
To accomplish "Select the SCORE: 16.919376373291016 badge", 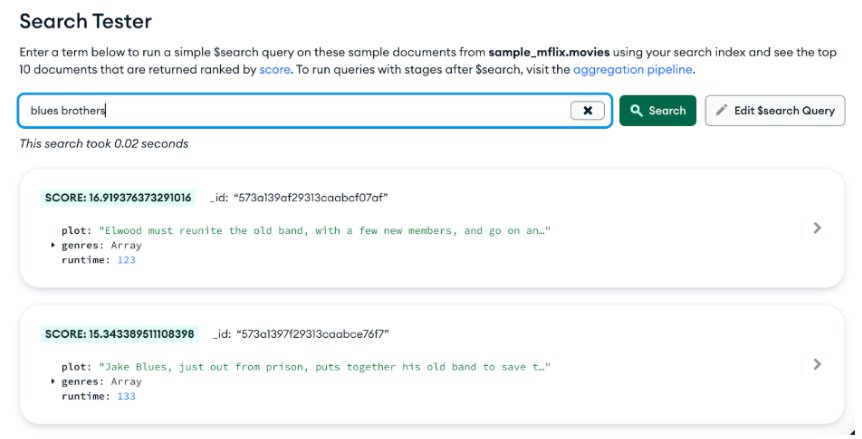I will (x=118, y=197).
